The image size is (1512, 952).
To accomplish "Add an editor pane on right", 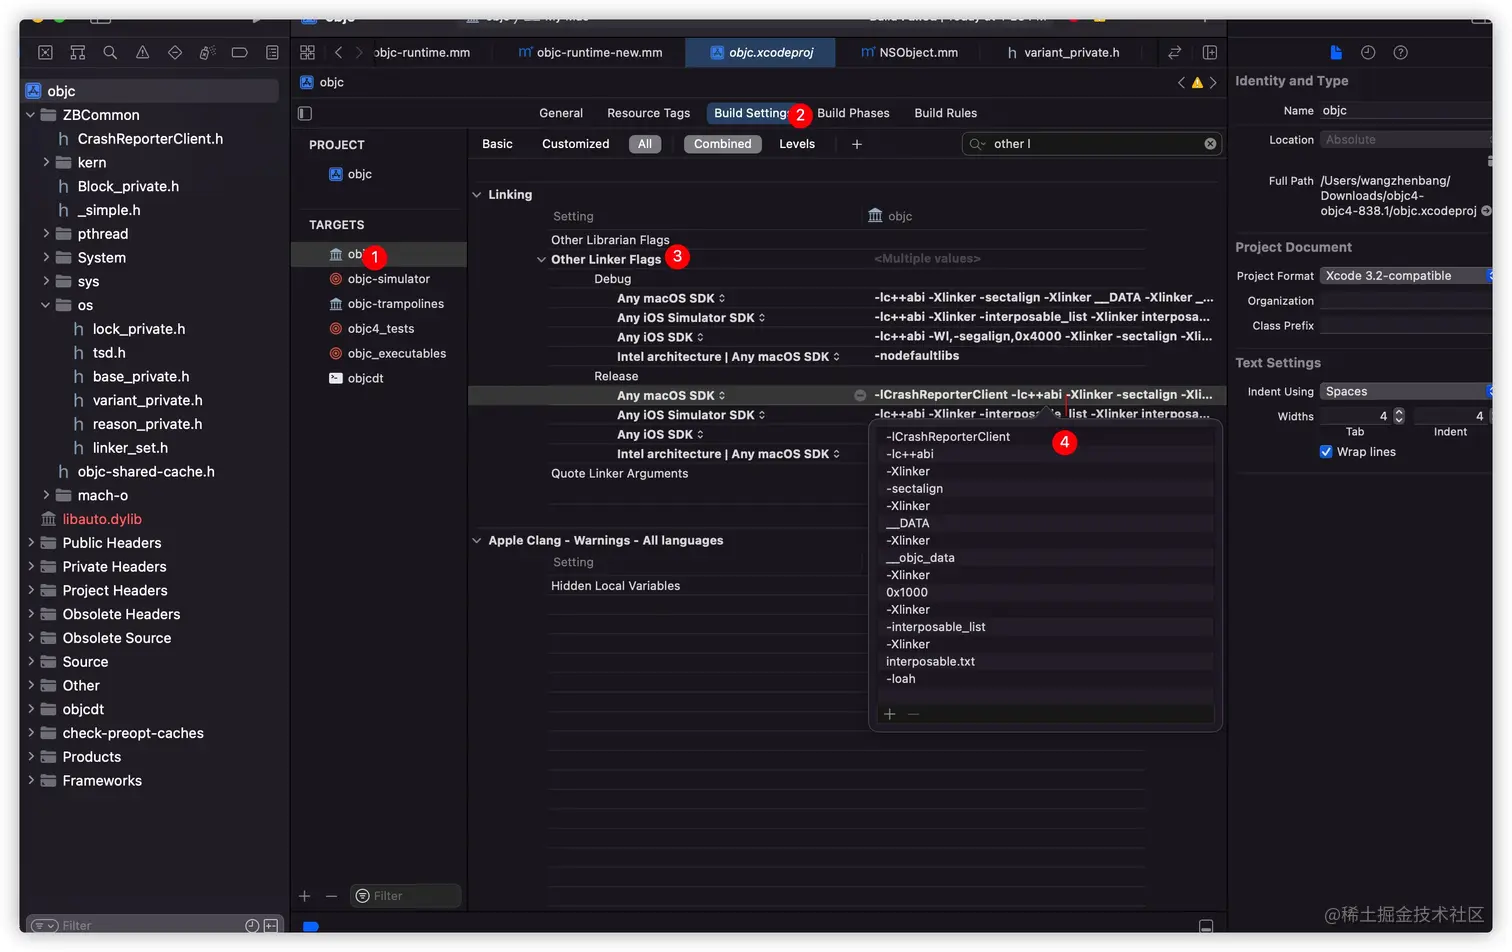I will [x=1209, y=52].
